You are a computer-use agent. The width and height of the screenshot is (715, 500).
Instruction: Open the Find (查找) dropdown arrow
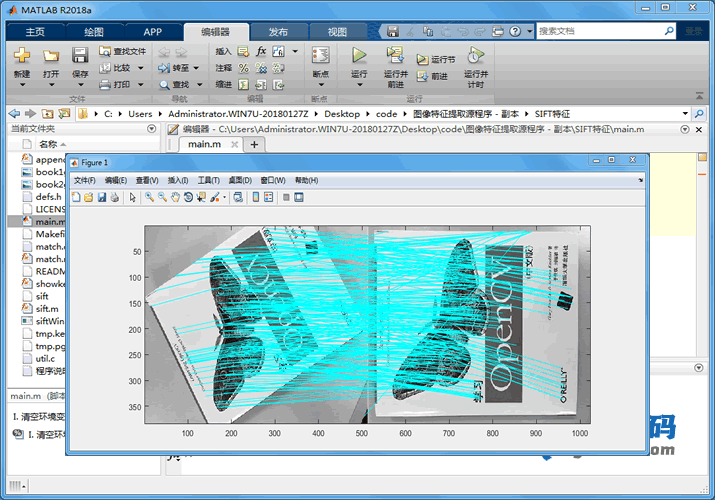[x=200, y=85]
